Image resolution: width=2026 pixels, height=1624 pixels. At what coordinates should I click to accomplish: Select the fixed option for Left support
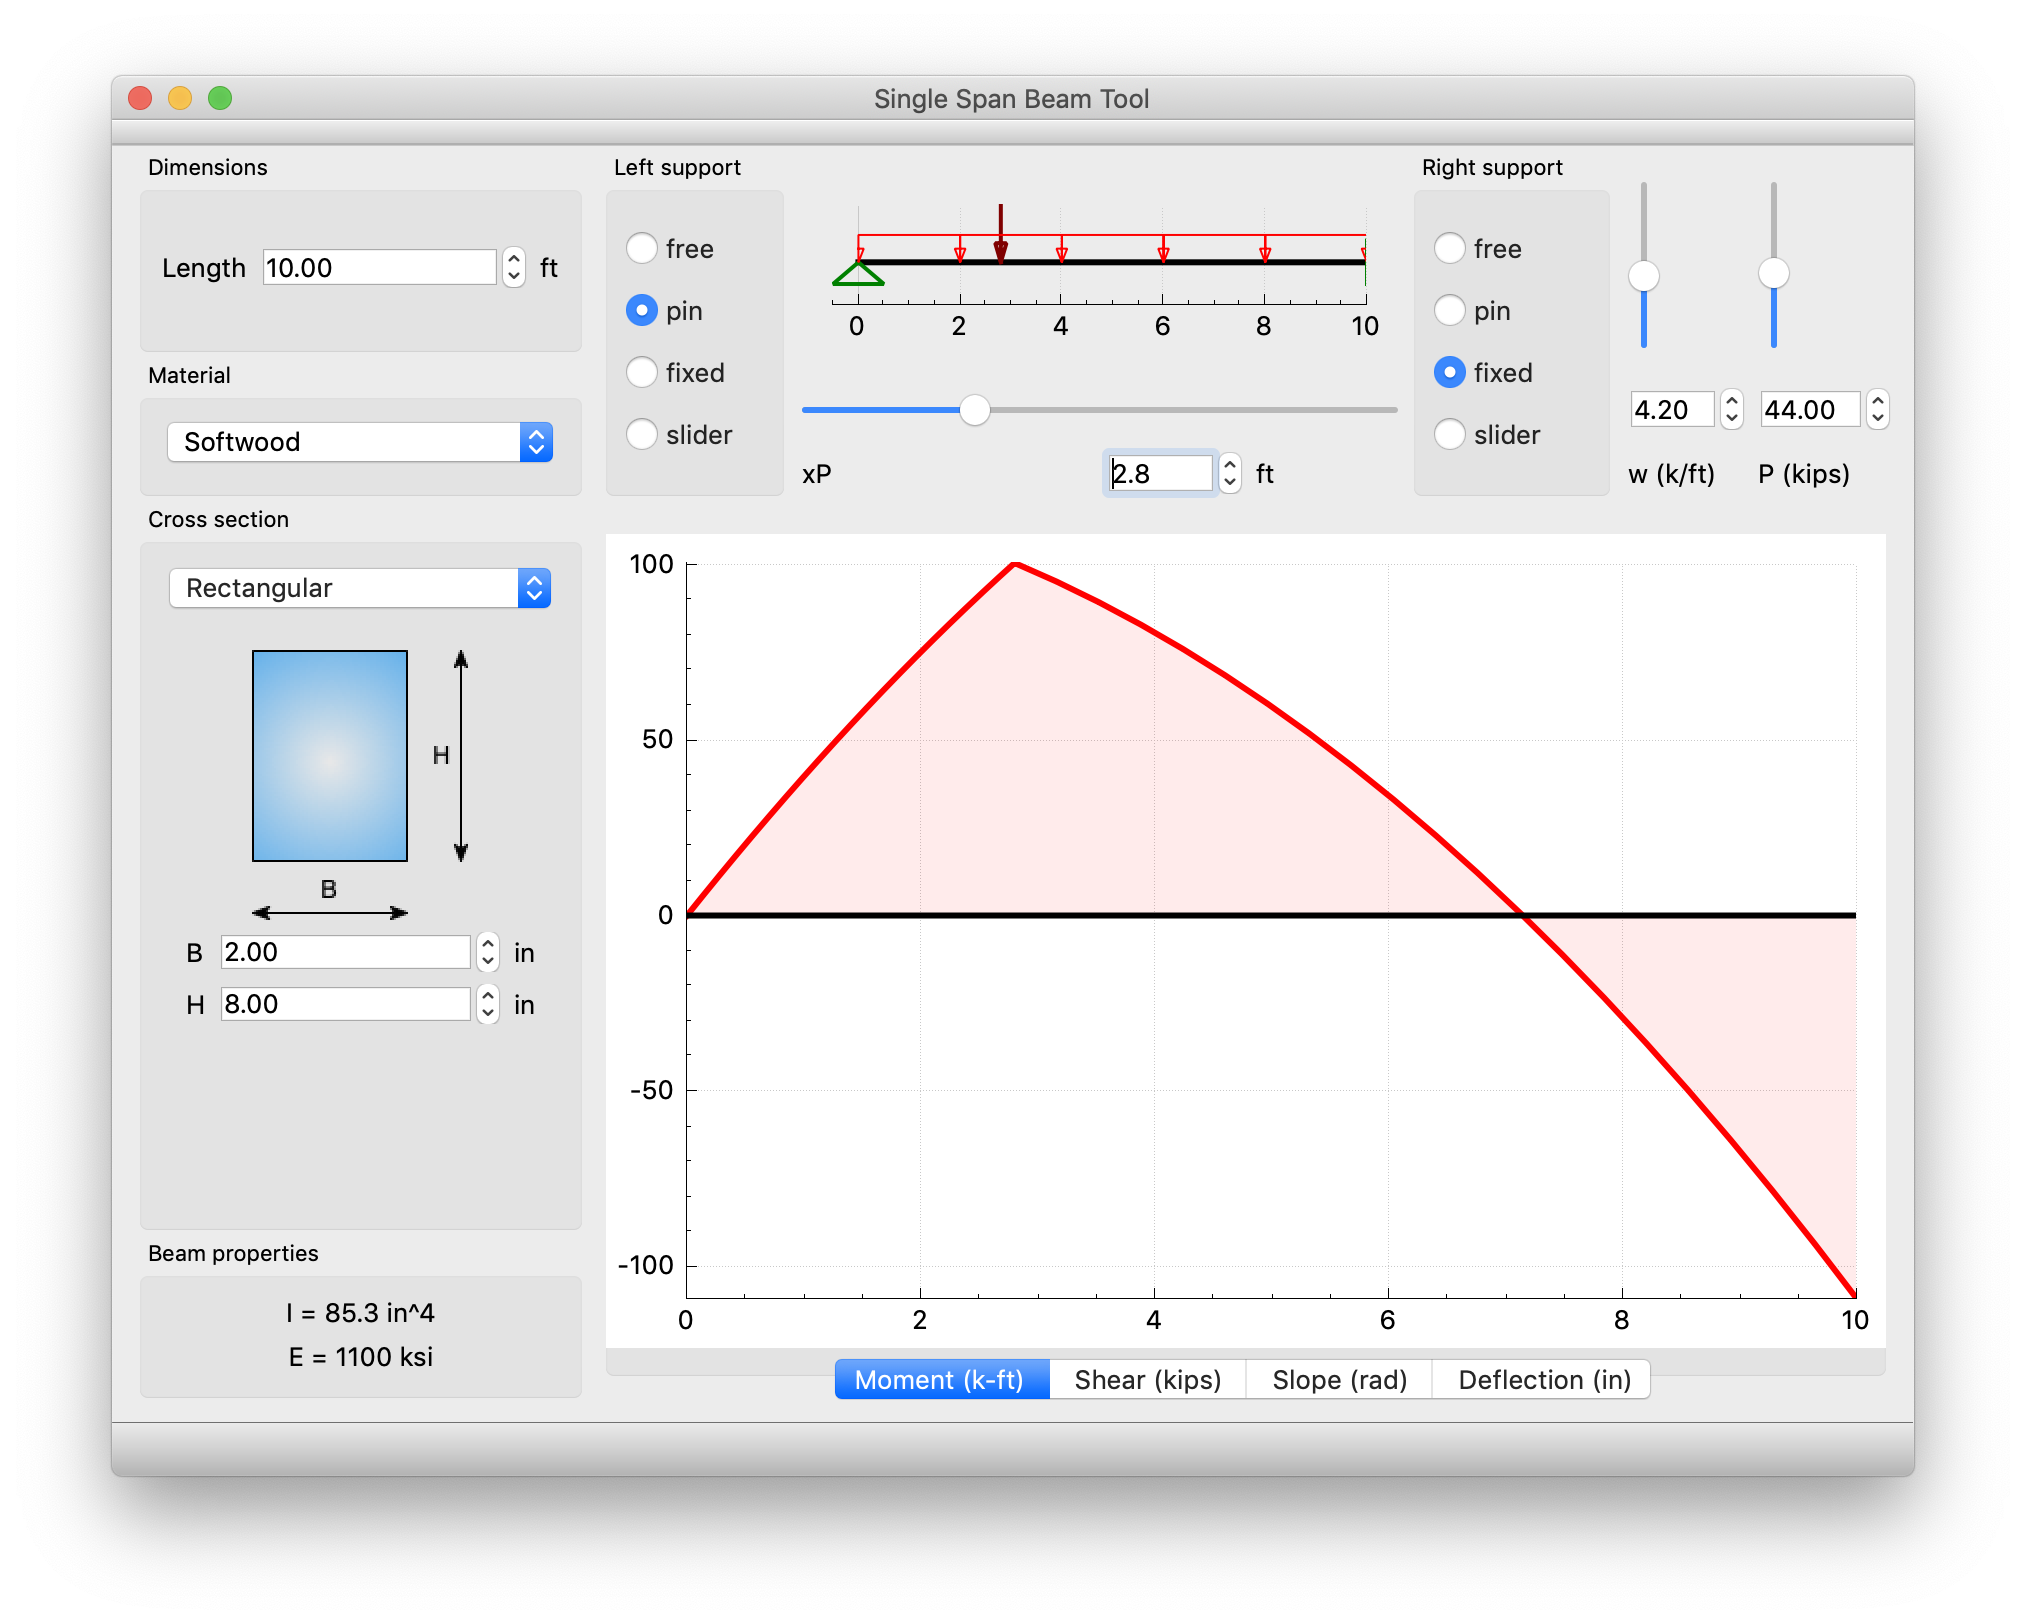point(642,372)
